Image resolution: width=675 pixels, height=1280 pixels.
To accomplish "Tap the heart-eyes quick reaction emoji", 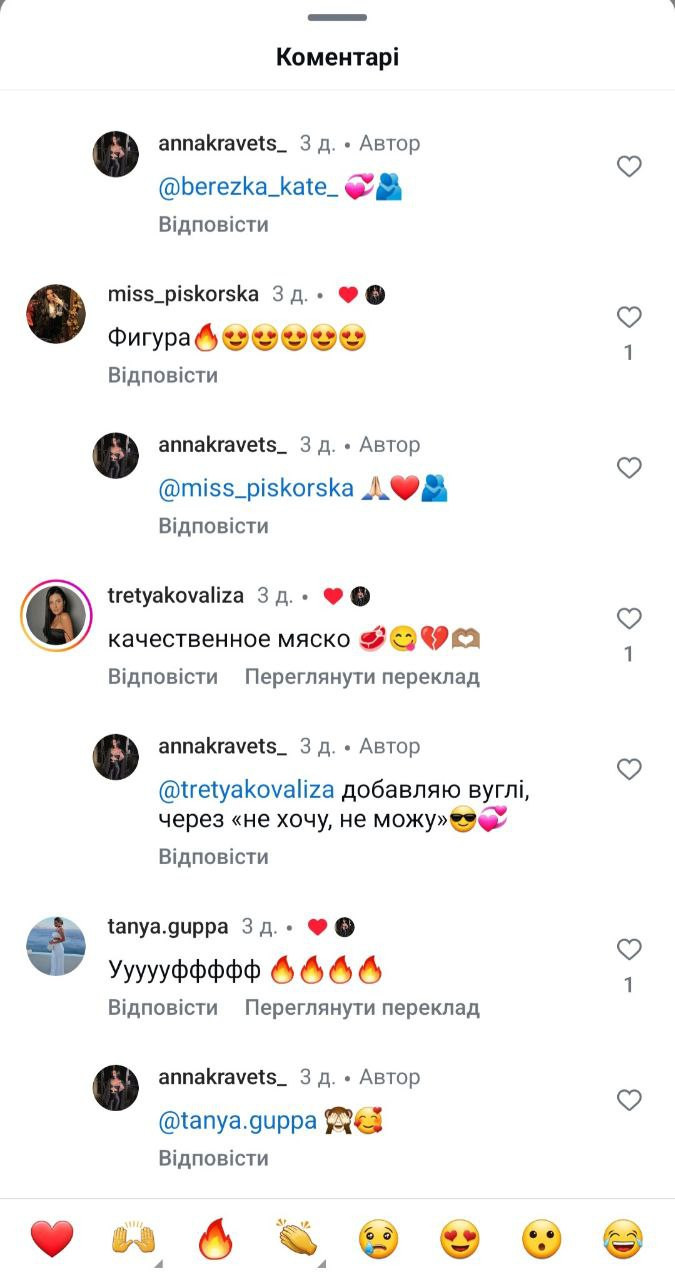I will point(460,1240).
